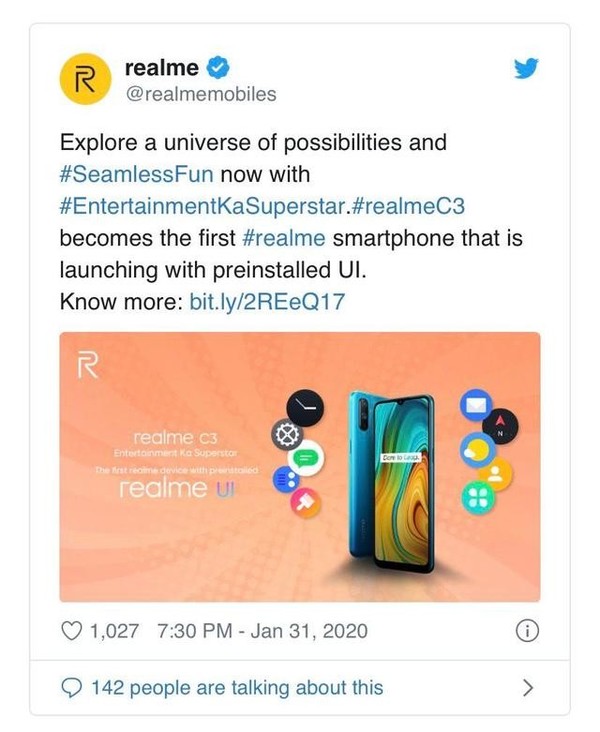Screen dimensions: 600x732
Task: Click the realme yellow profile avatar
Action: 86,81
